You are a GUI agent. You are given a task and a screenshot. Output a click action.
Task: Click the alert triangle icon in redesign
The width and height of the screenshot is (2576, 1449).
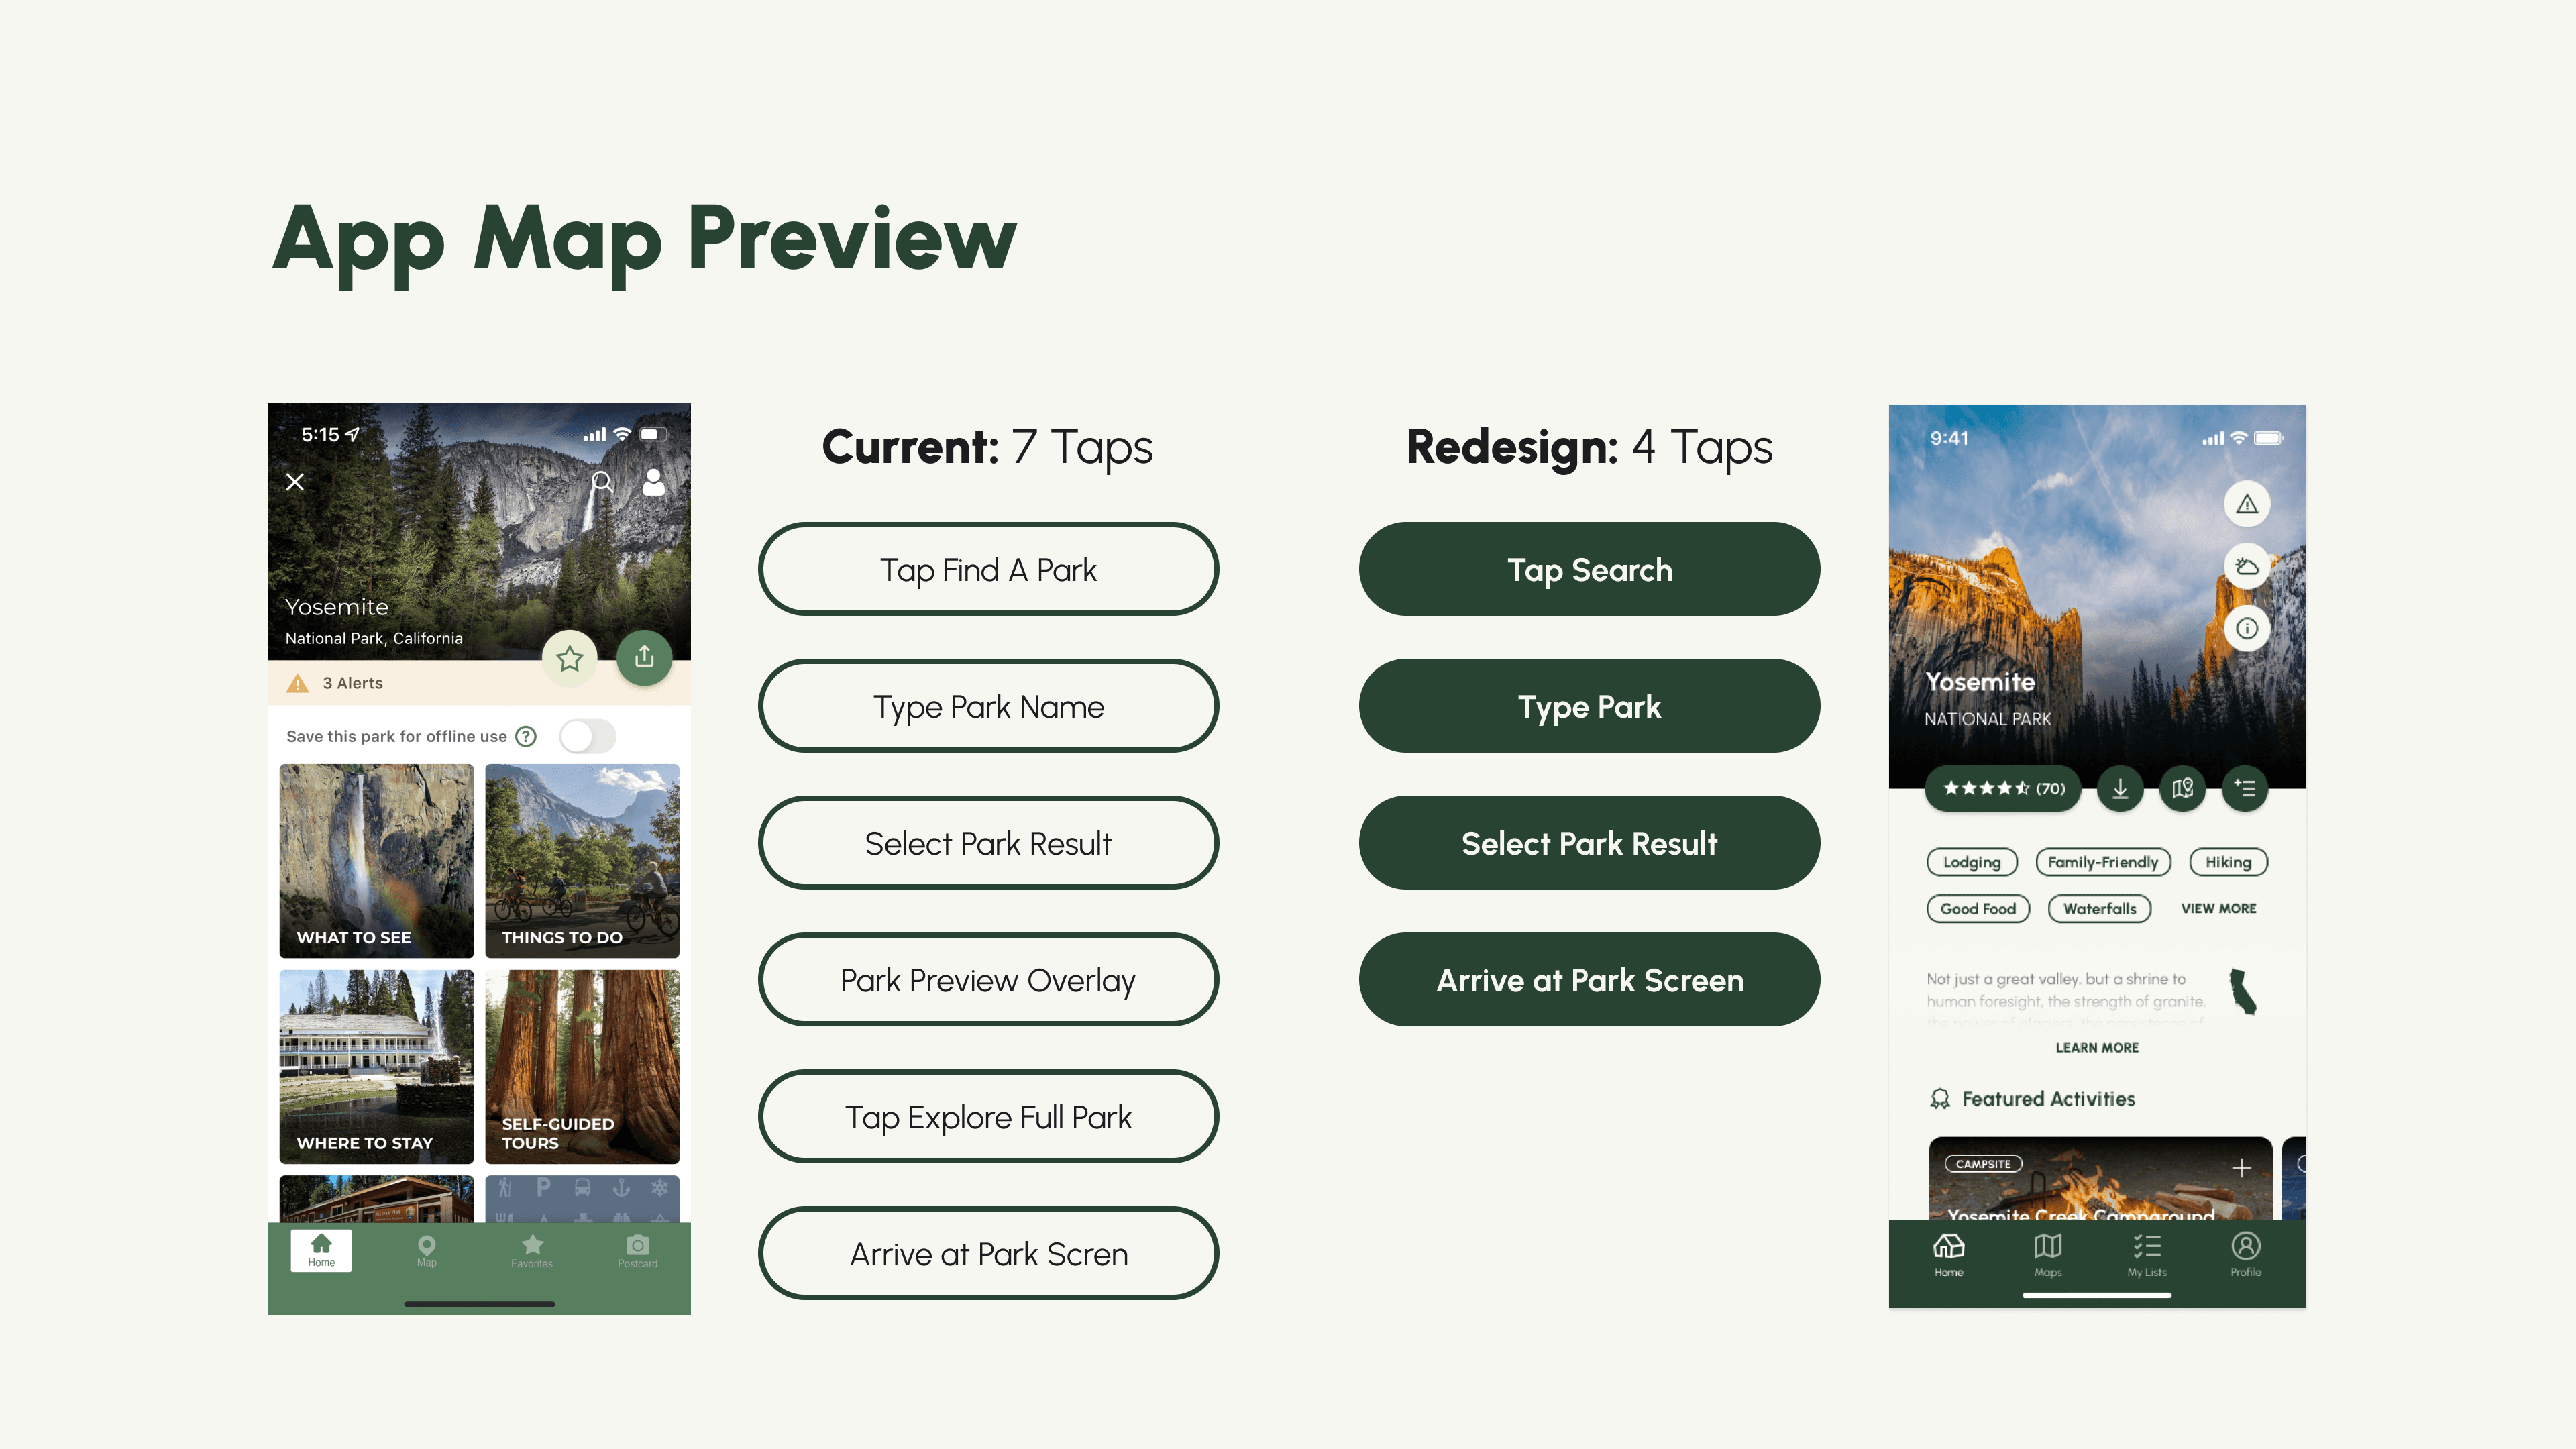(x=2246, y=504)
